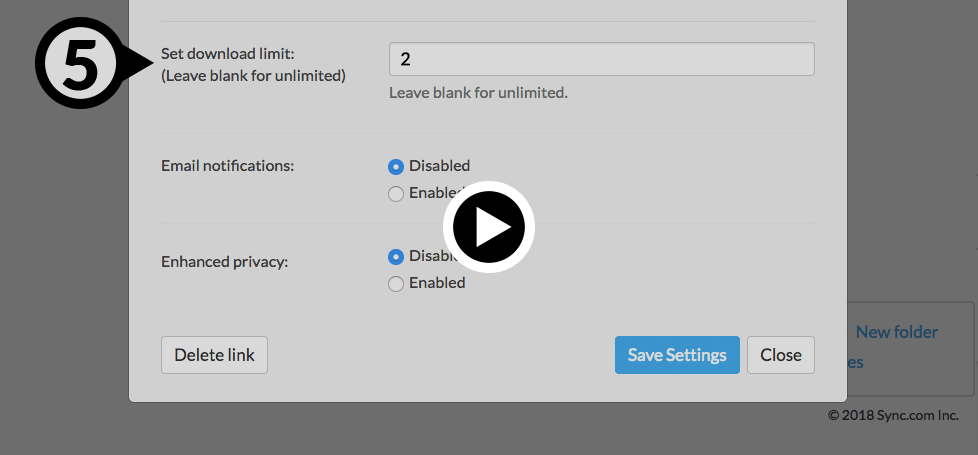
Task: Click the Delete link button
Action: pos(214,355)
